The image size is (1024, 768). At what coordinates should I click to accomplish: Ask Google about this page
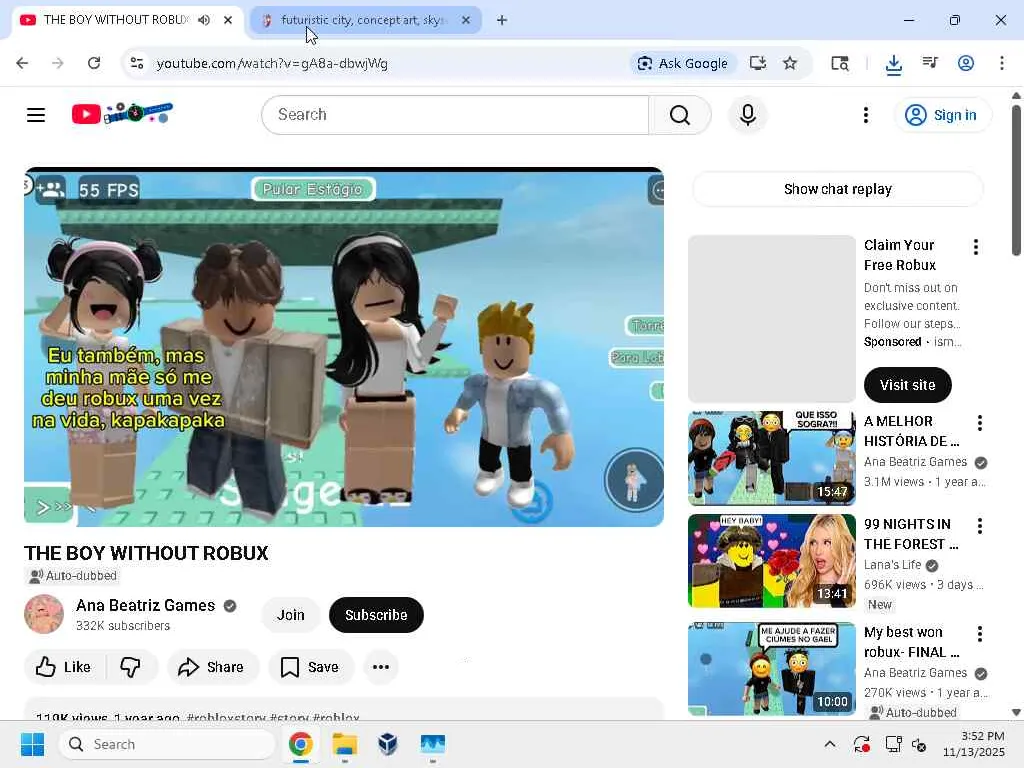tap(683, 63)
